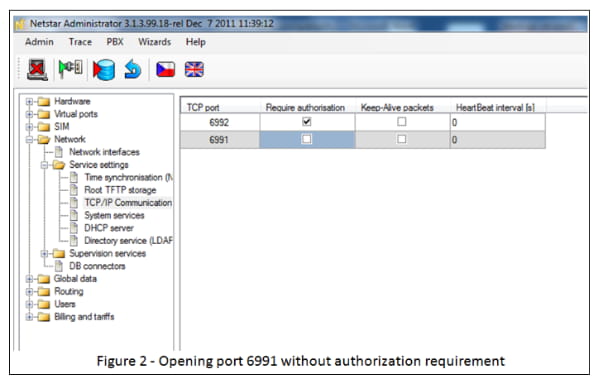Select the TCP/IP Communication tree item
This screenshot has width=598, height=382.
(x=128, y=202)
